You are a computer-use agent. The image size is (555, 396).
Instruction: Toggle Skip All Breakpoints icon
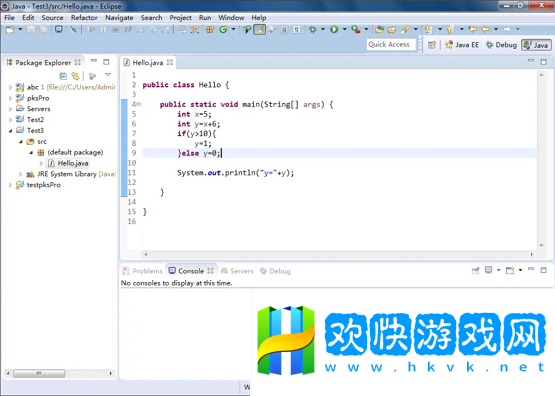74,30
